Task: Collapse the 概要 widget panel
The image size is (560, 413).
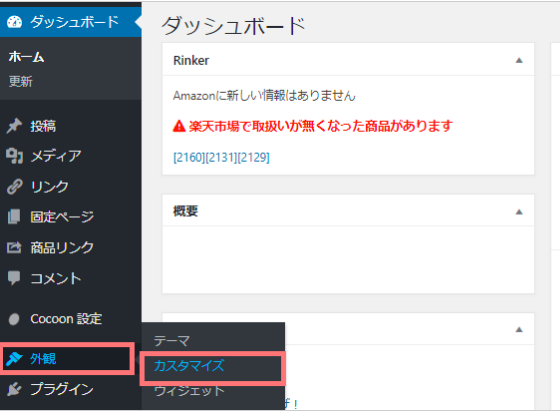Action: (x=519, y=212)
